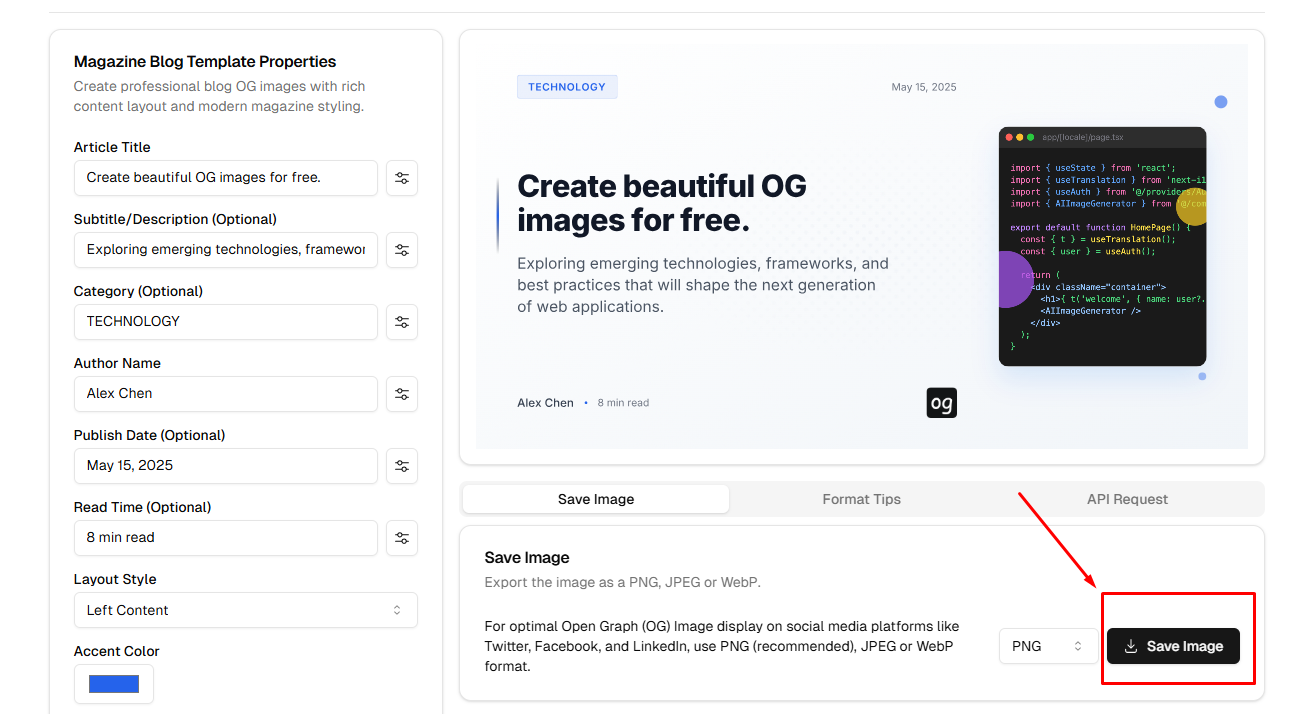Viewport: 1296px width, 714px height.
Task: Click the code editor thumbnail in preview
Action: coord(1102,246)
